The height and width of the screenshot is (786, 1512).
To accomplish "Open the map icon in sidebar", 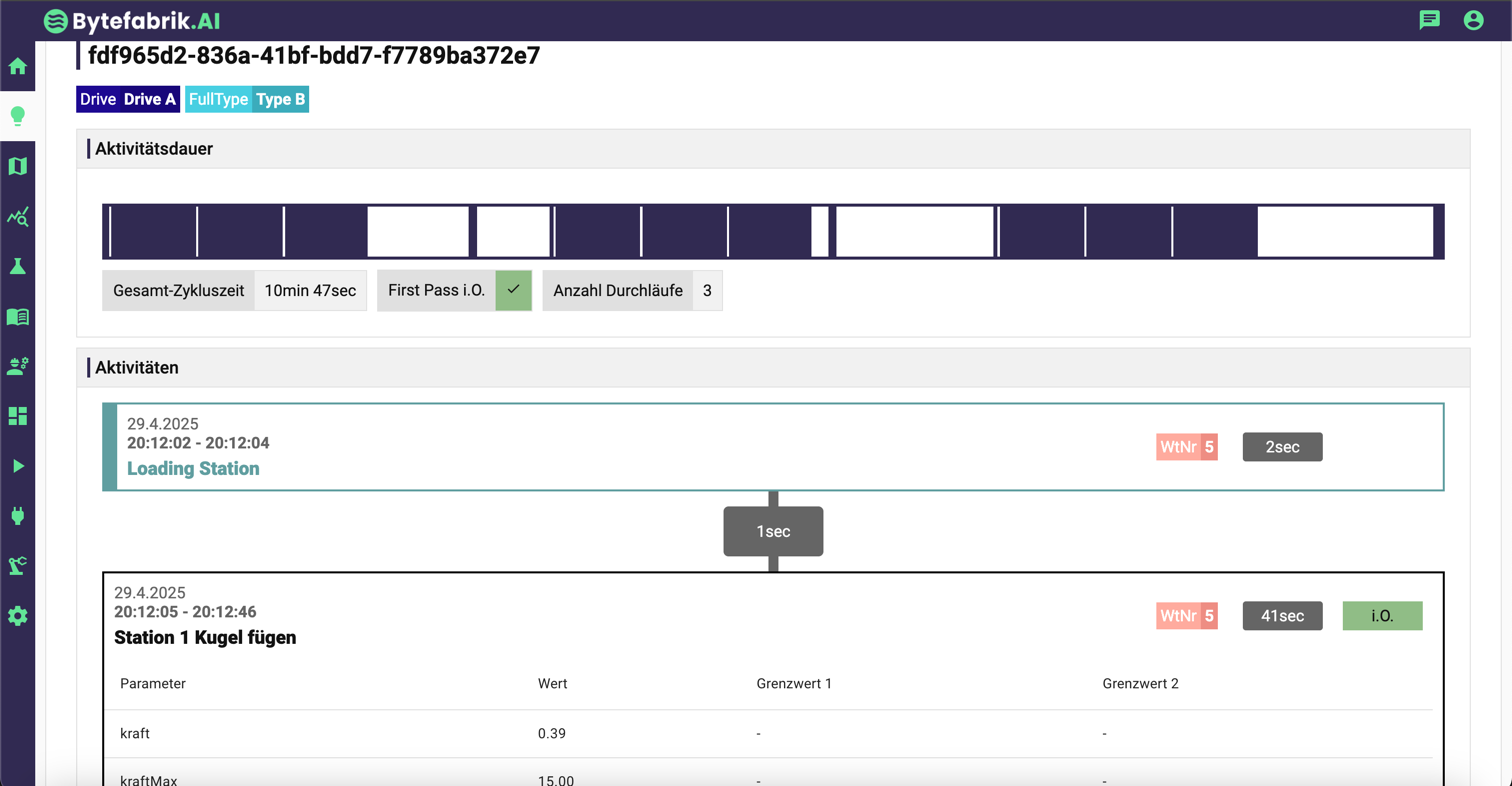I will tap(17, 166).
